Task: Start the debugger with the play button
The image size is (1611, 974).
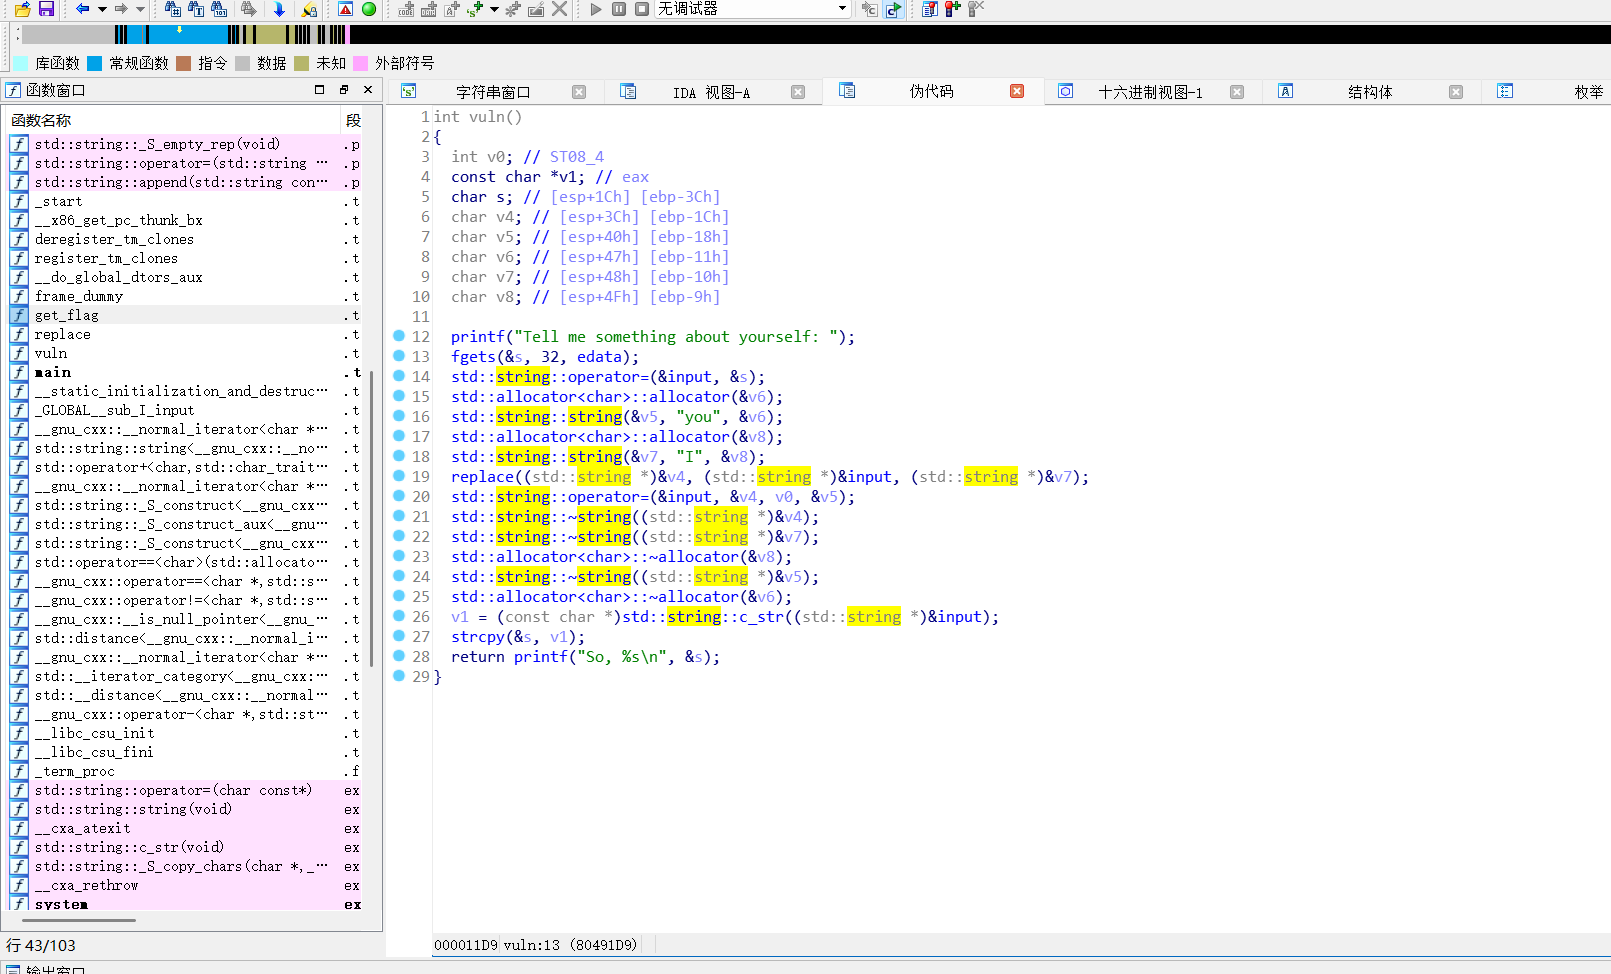Action: pos(596,9)
